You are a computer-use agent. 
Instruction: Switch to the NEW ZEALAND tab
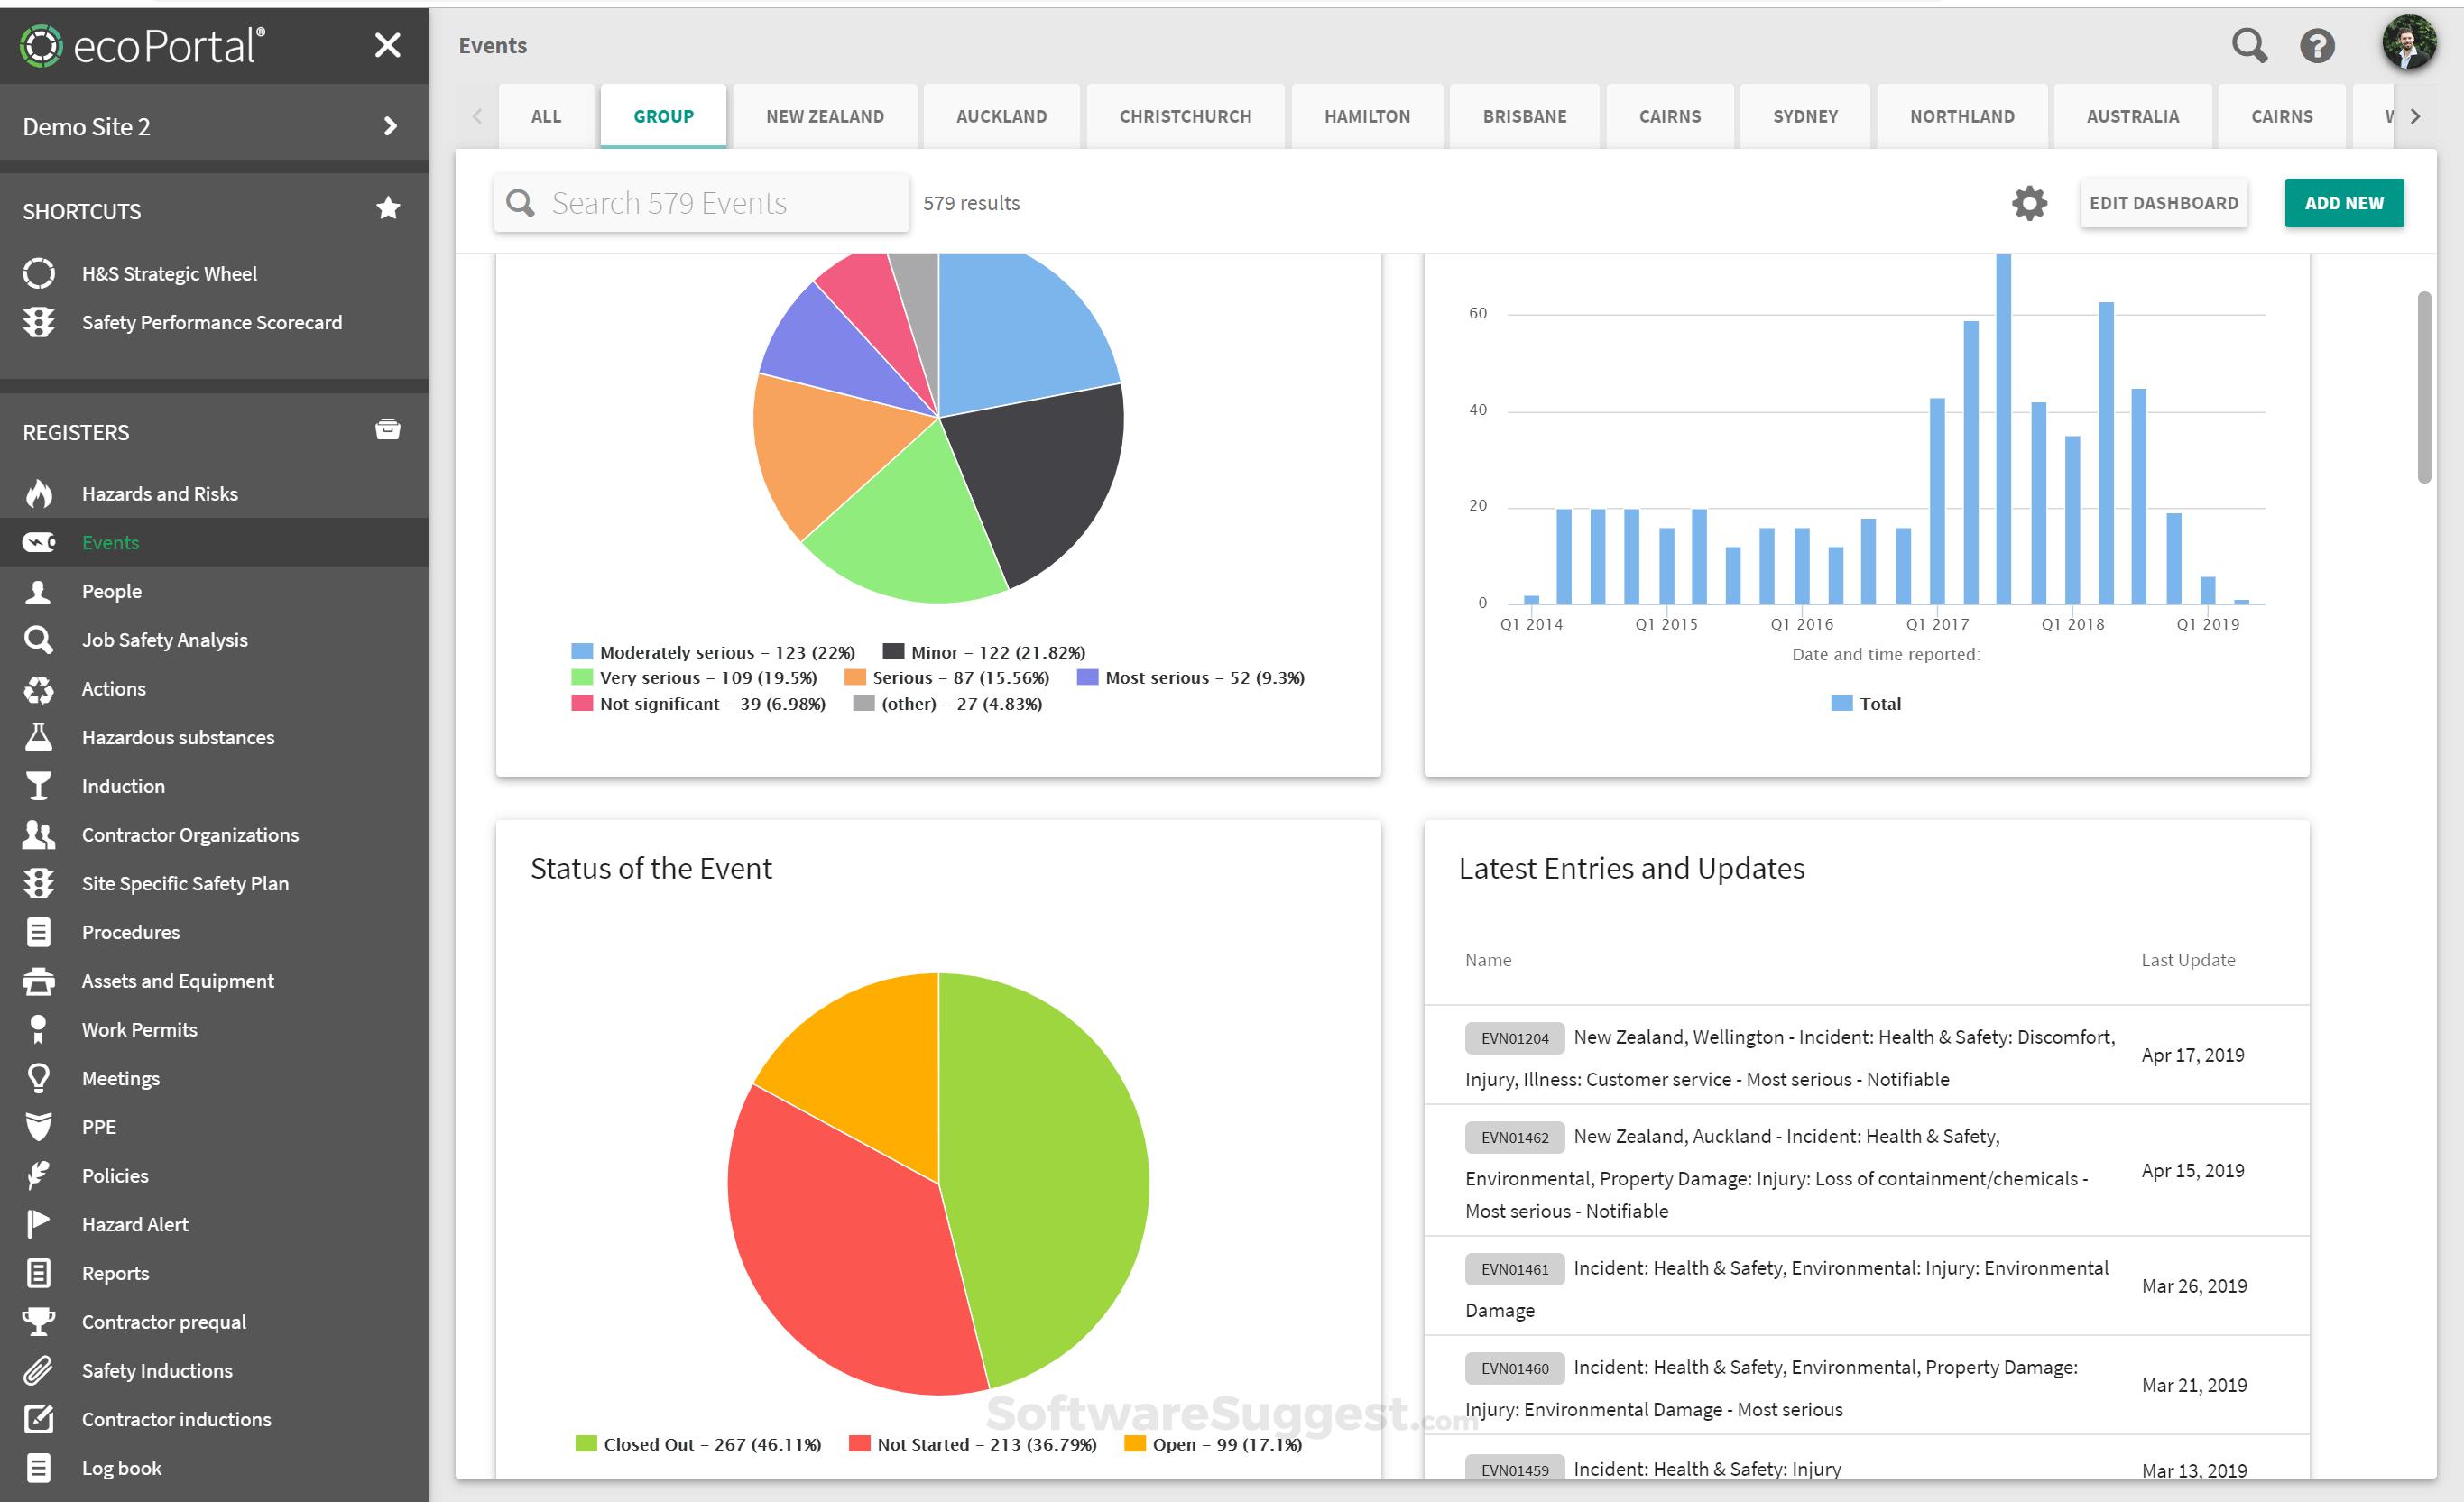tap(825, 115)
